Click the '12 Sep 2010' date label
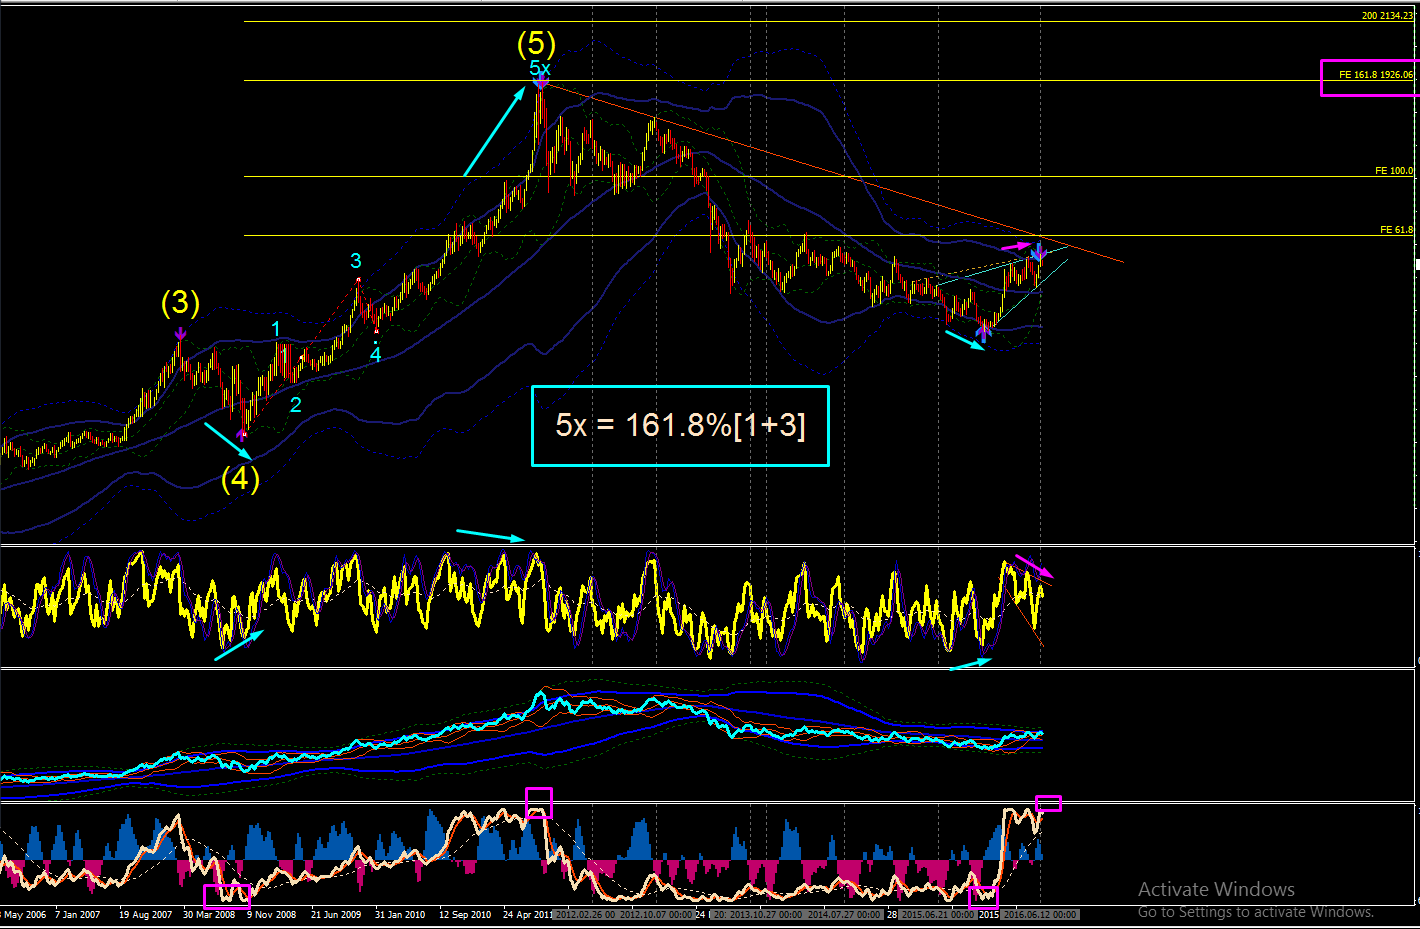The image size is (1420, 929). coord(465,914)
